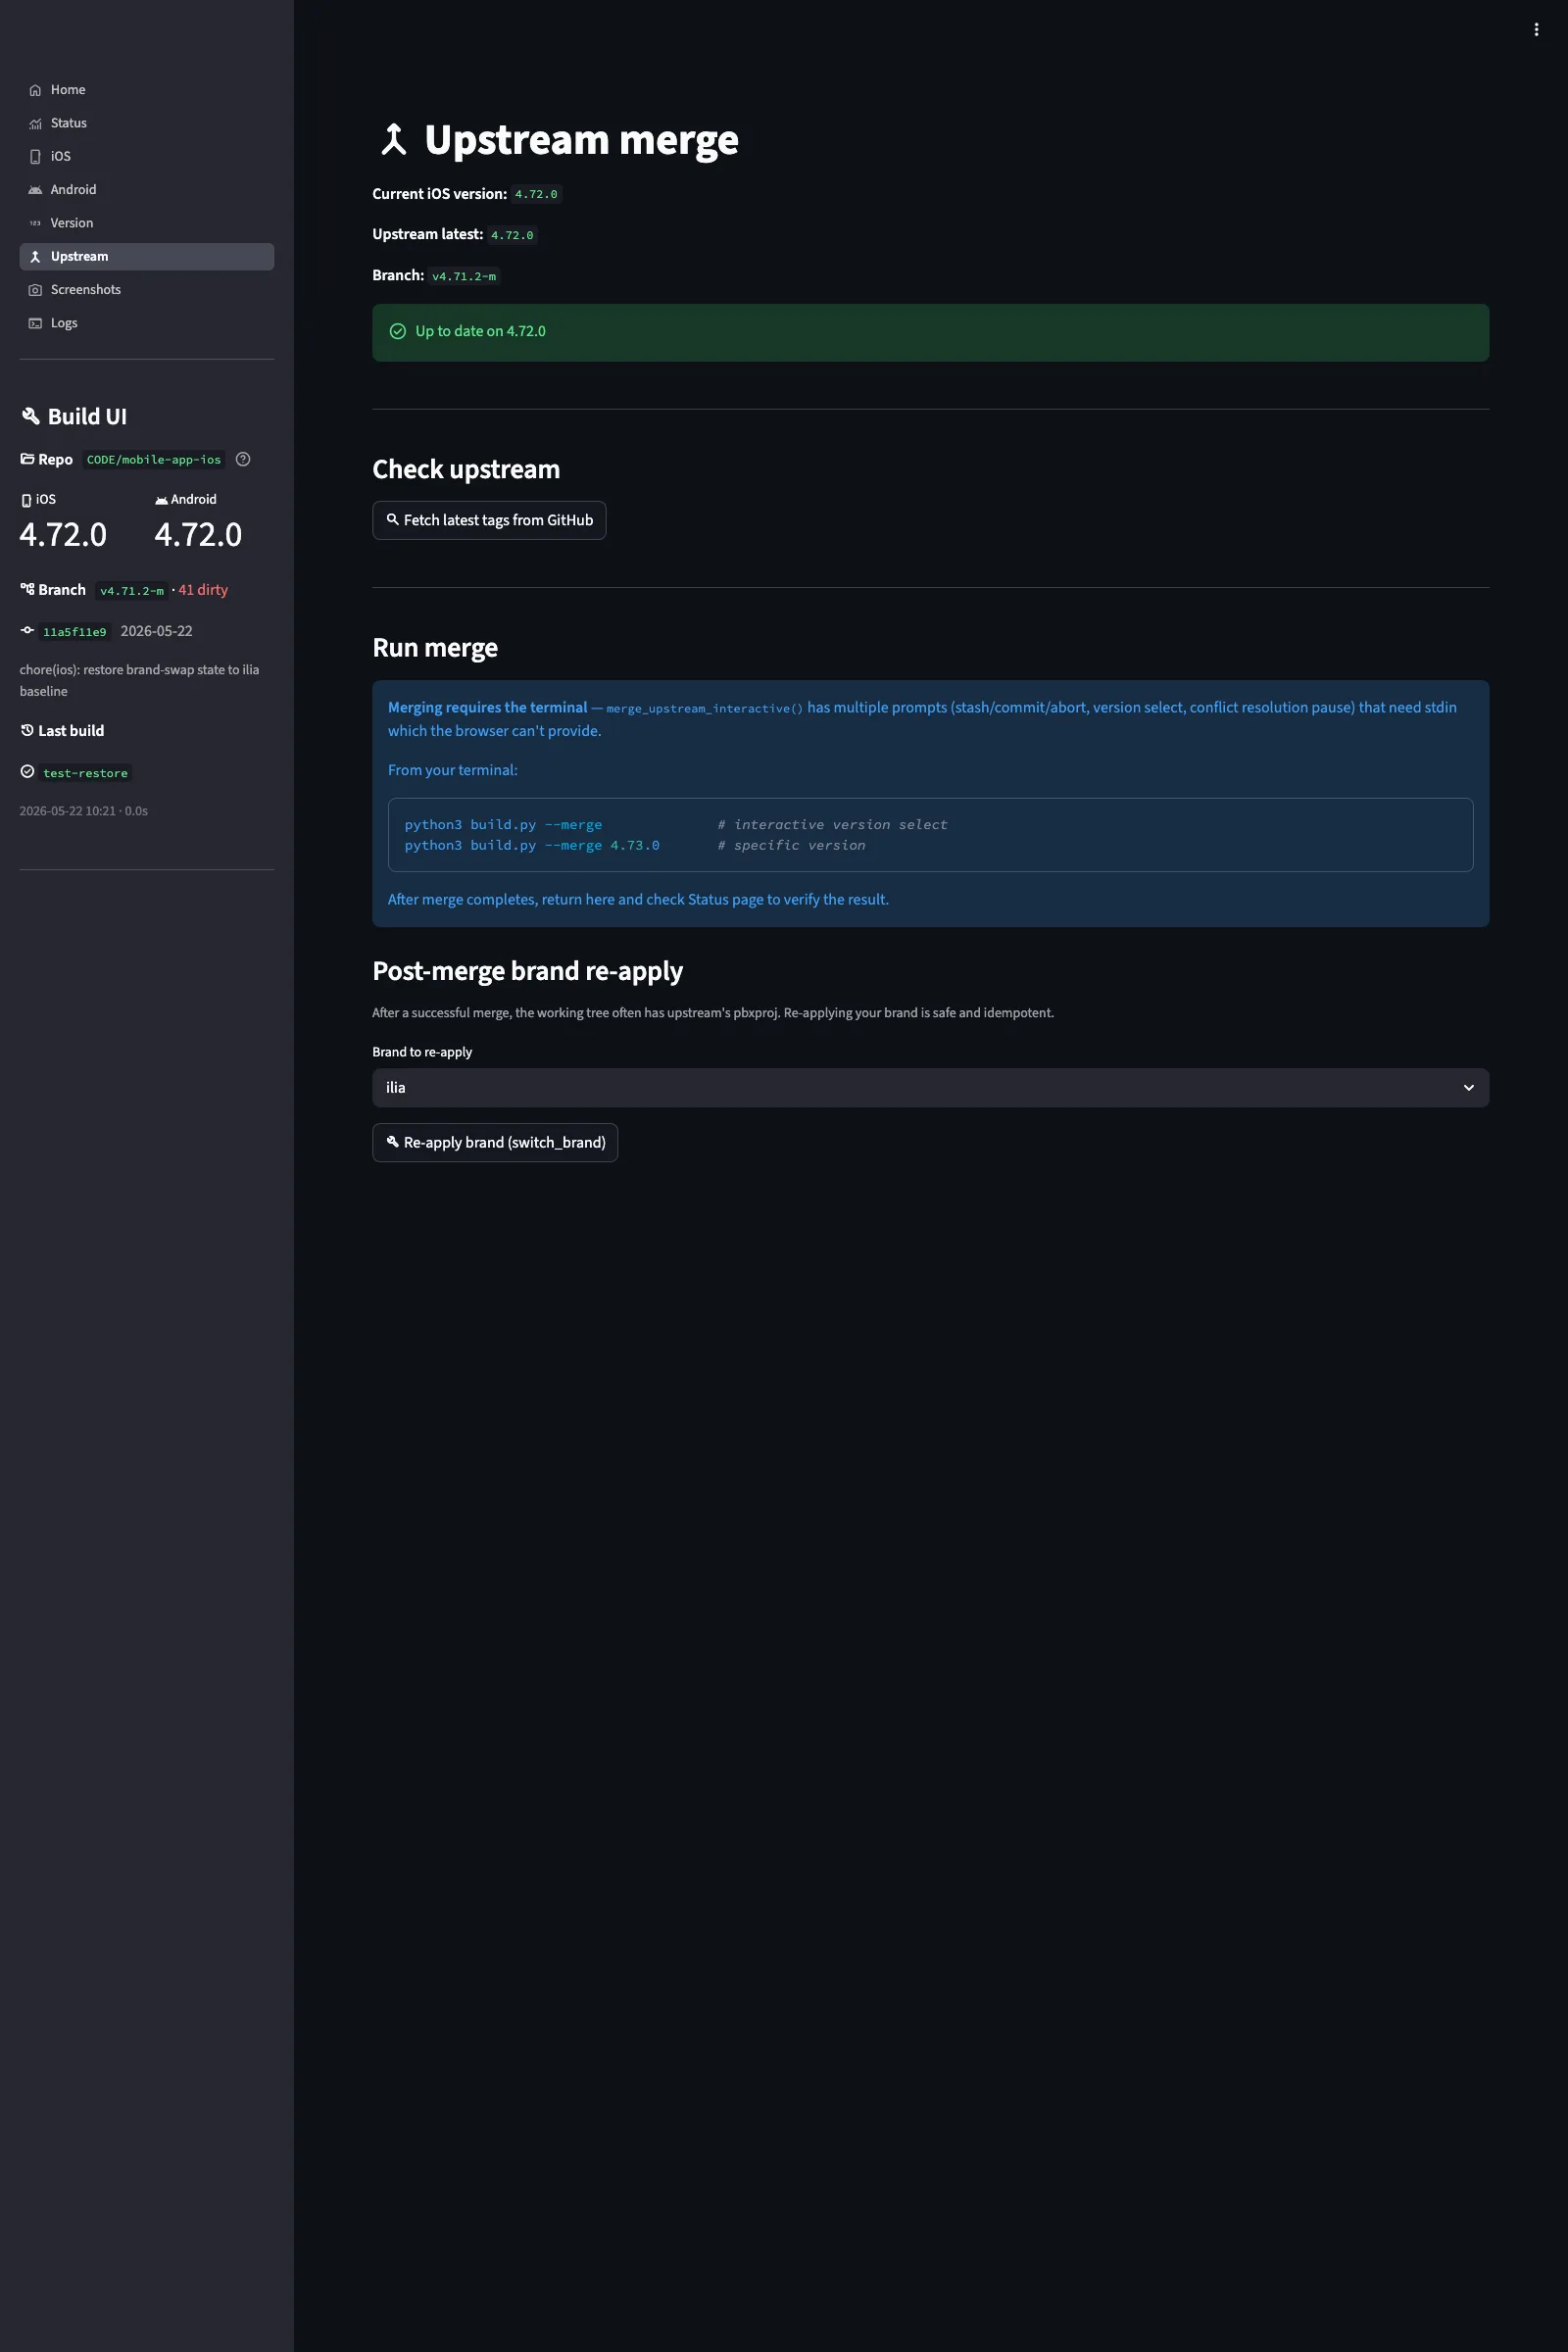Viewport: 1568px width, 2352px height.
Task: Click the Version 123 icon in sidebar
Action: pos(35,223)
